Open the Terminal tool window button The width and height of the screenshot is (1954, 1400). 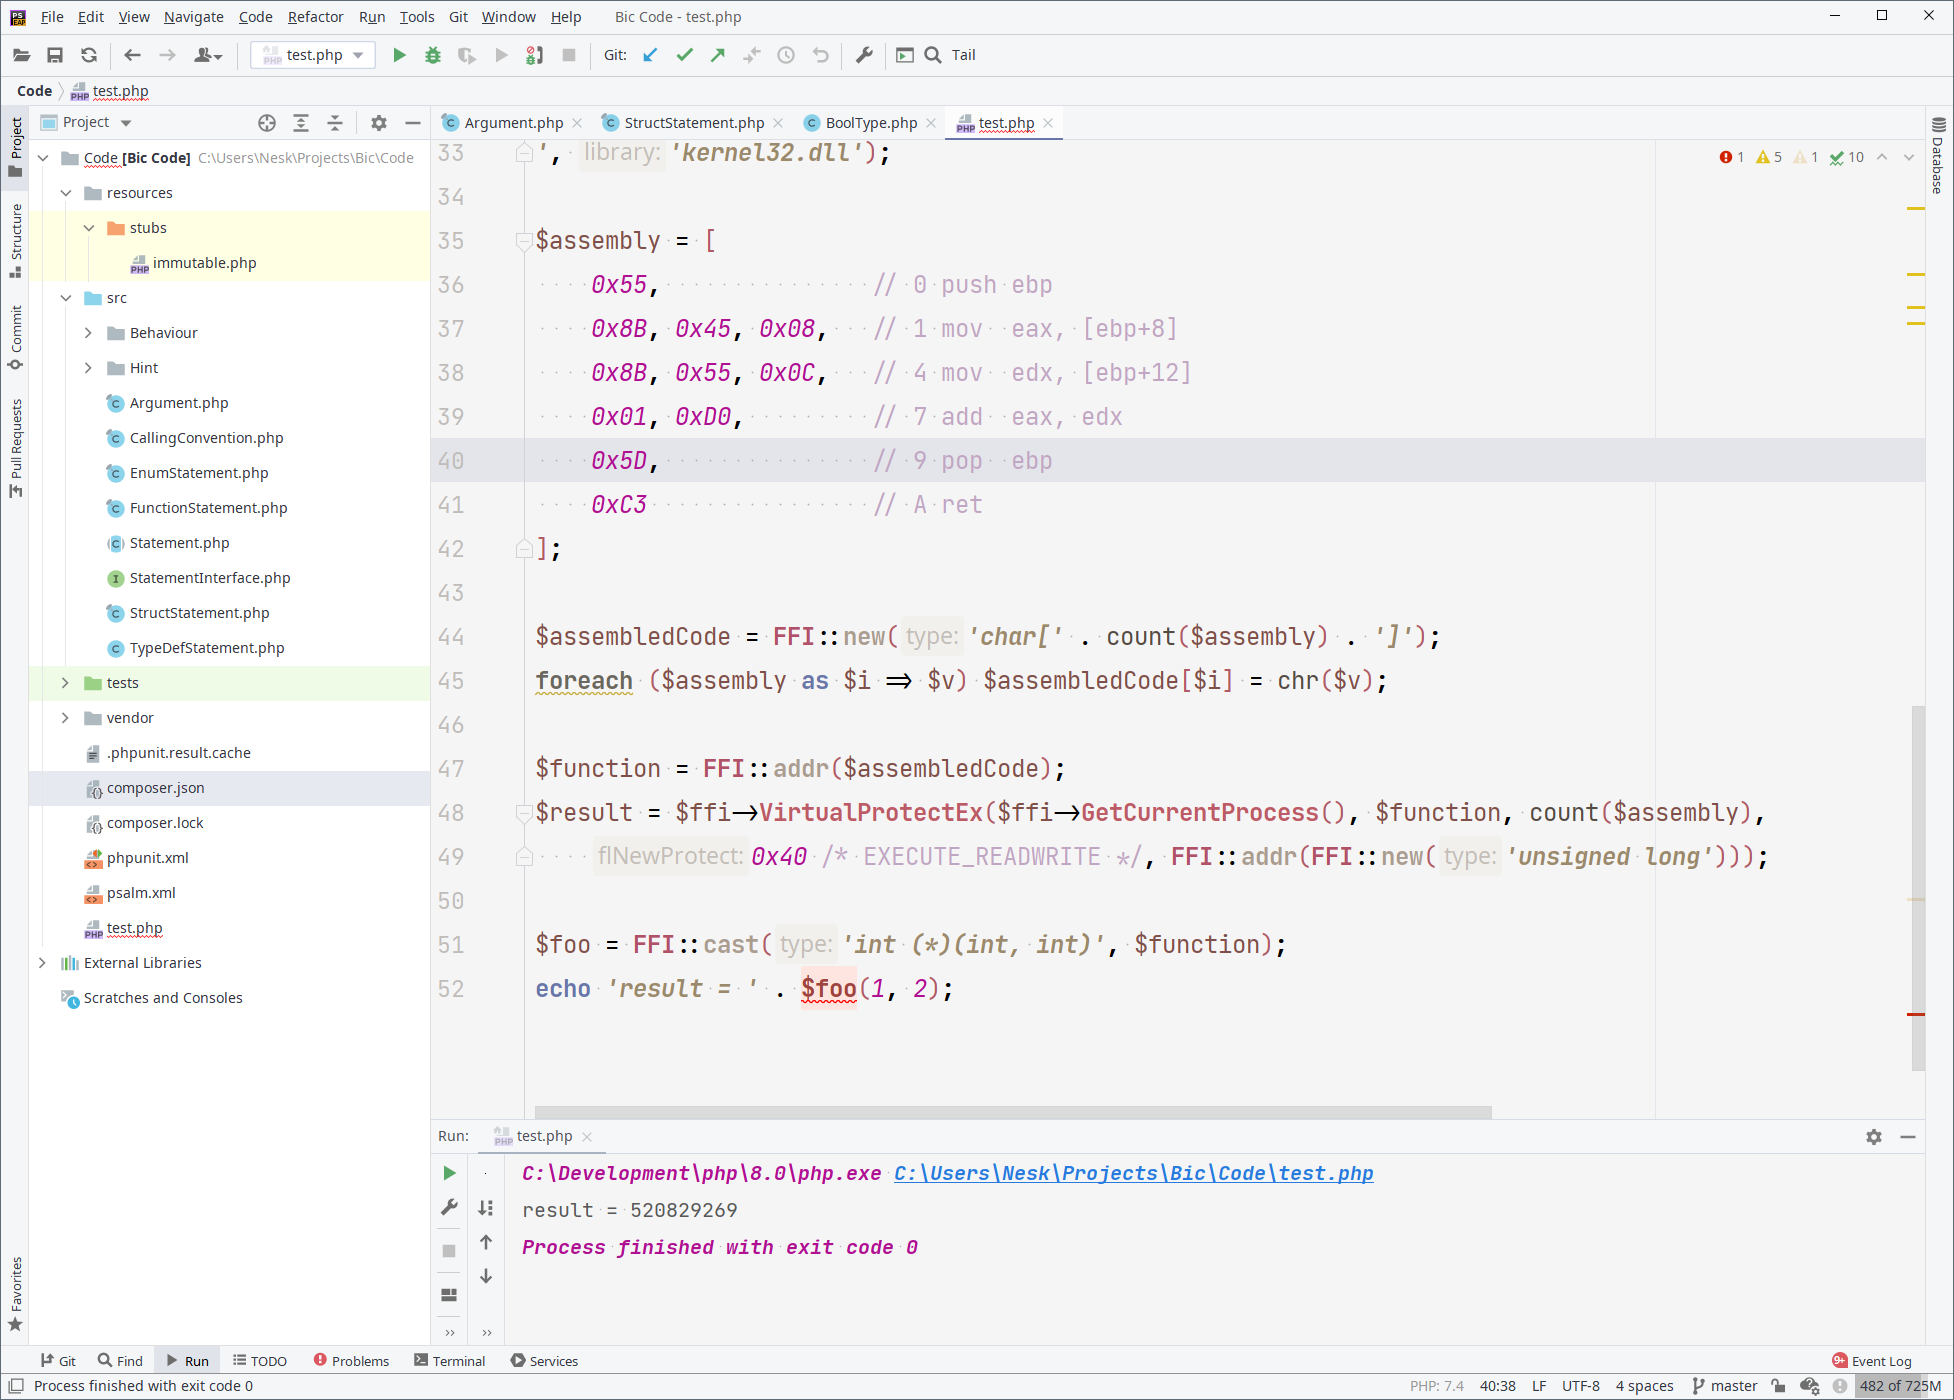point(449,1361)
